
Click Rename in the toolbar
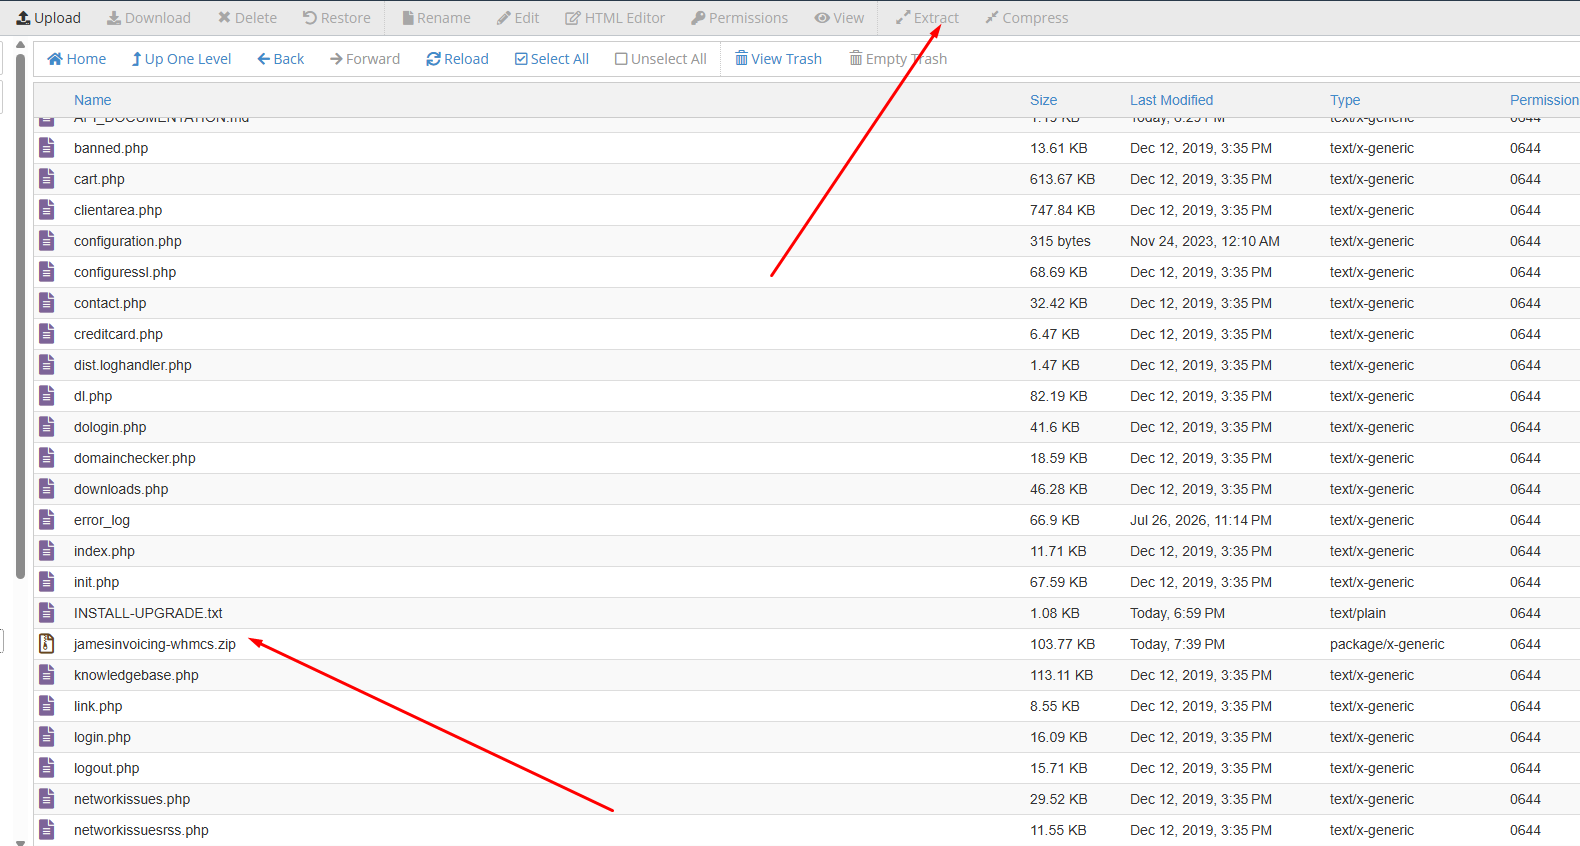click(x=436, y=18)
